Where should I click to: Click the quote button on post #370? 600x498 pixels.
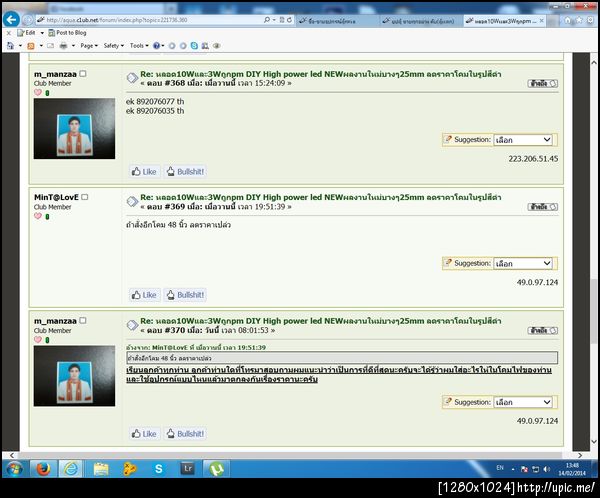[543, 330]
